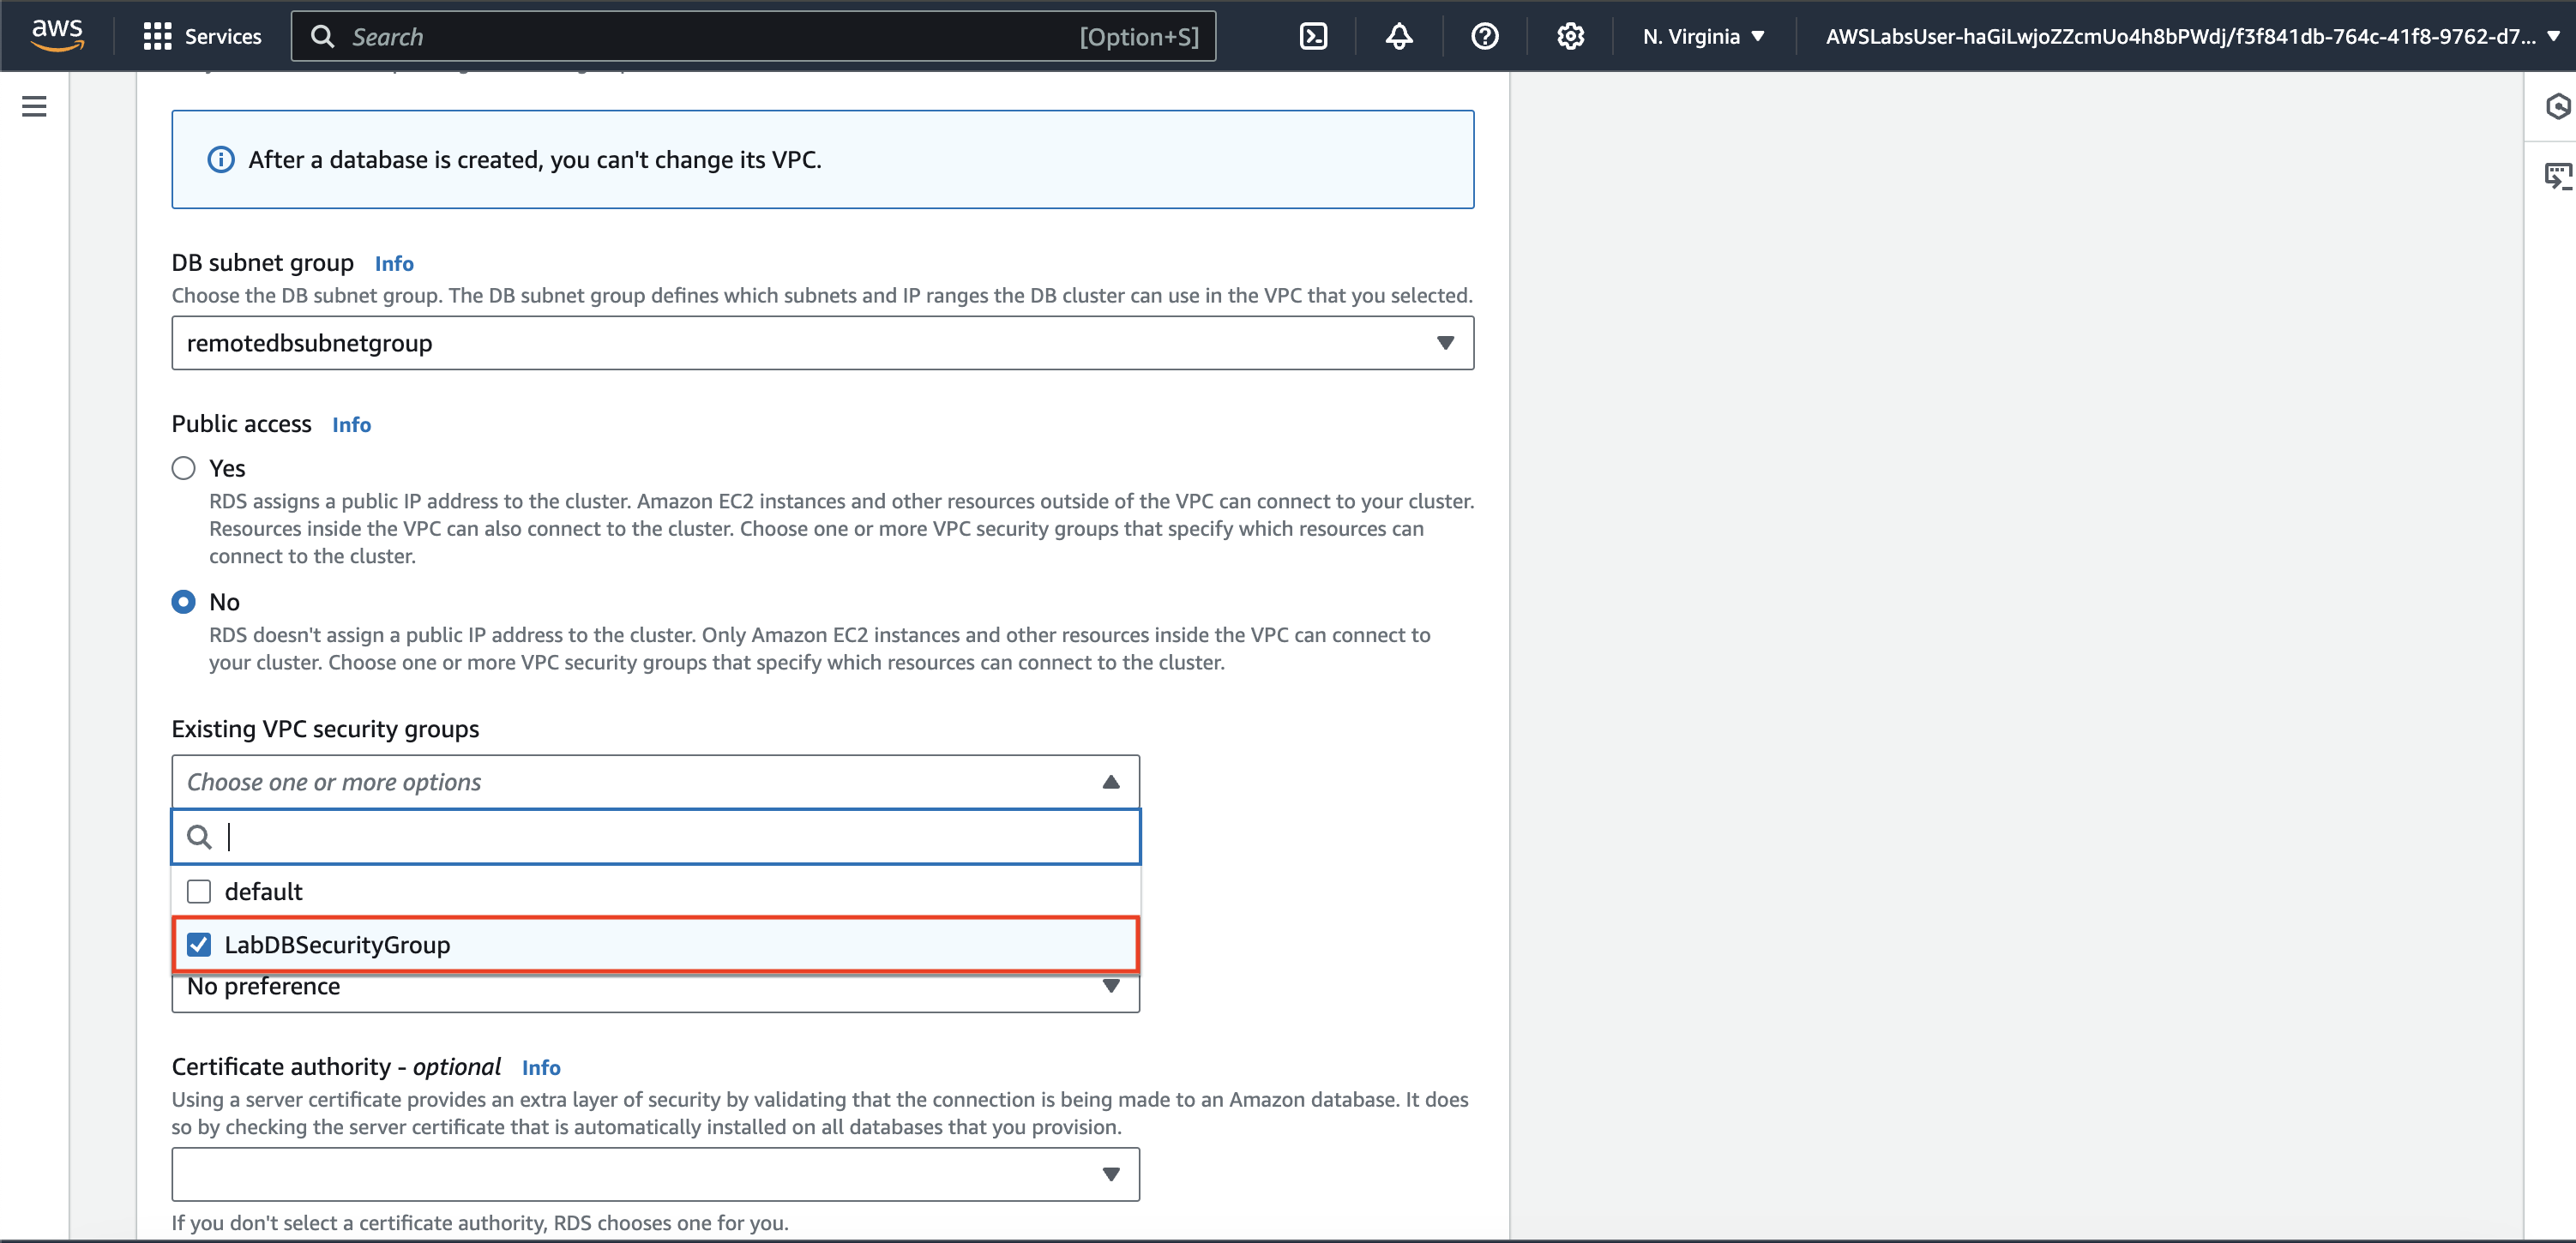The height and width of the screenshot is (1243, 2576).
Task: Select Yes for Public access
Action: click(183, 468)
